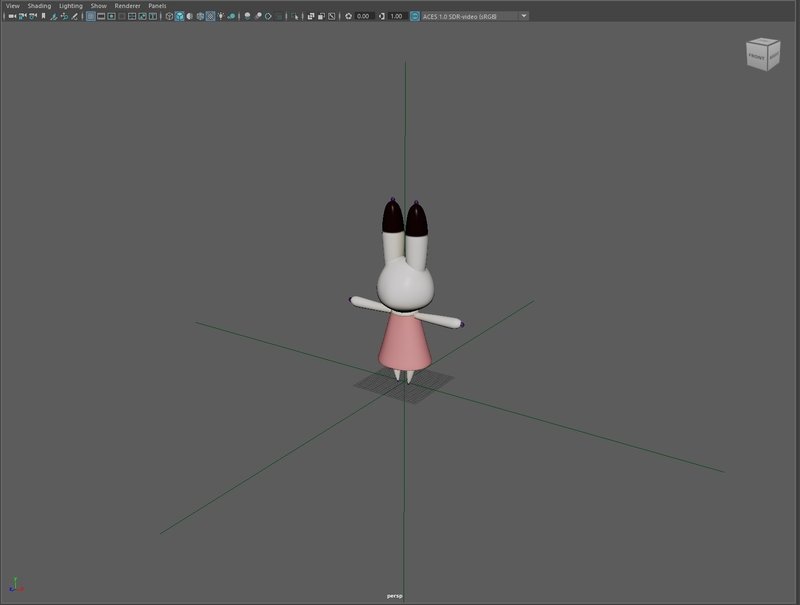Click the gamma value field 1.00
Image resolution: width=800 pixels, height=605 pixels.
tap(396, 16)
